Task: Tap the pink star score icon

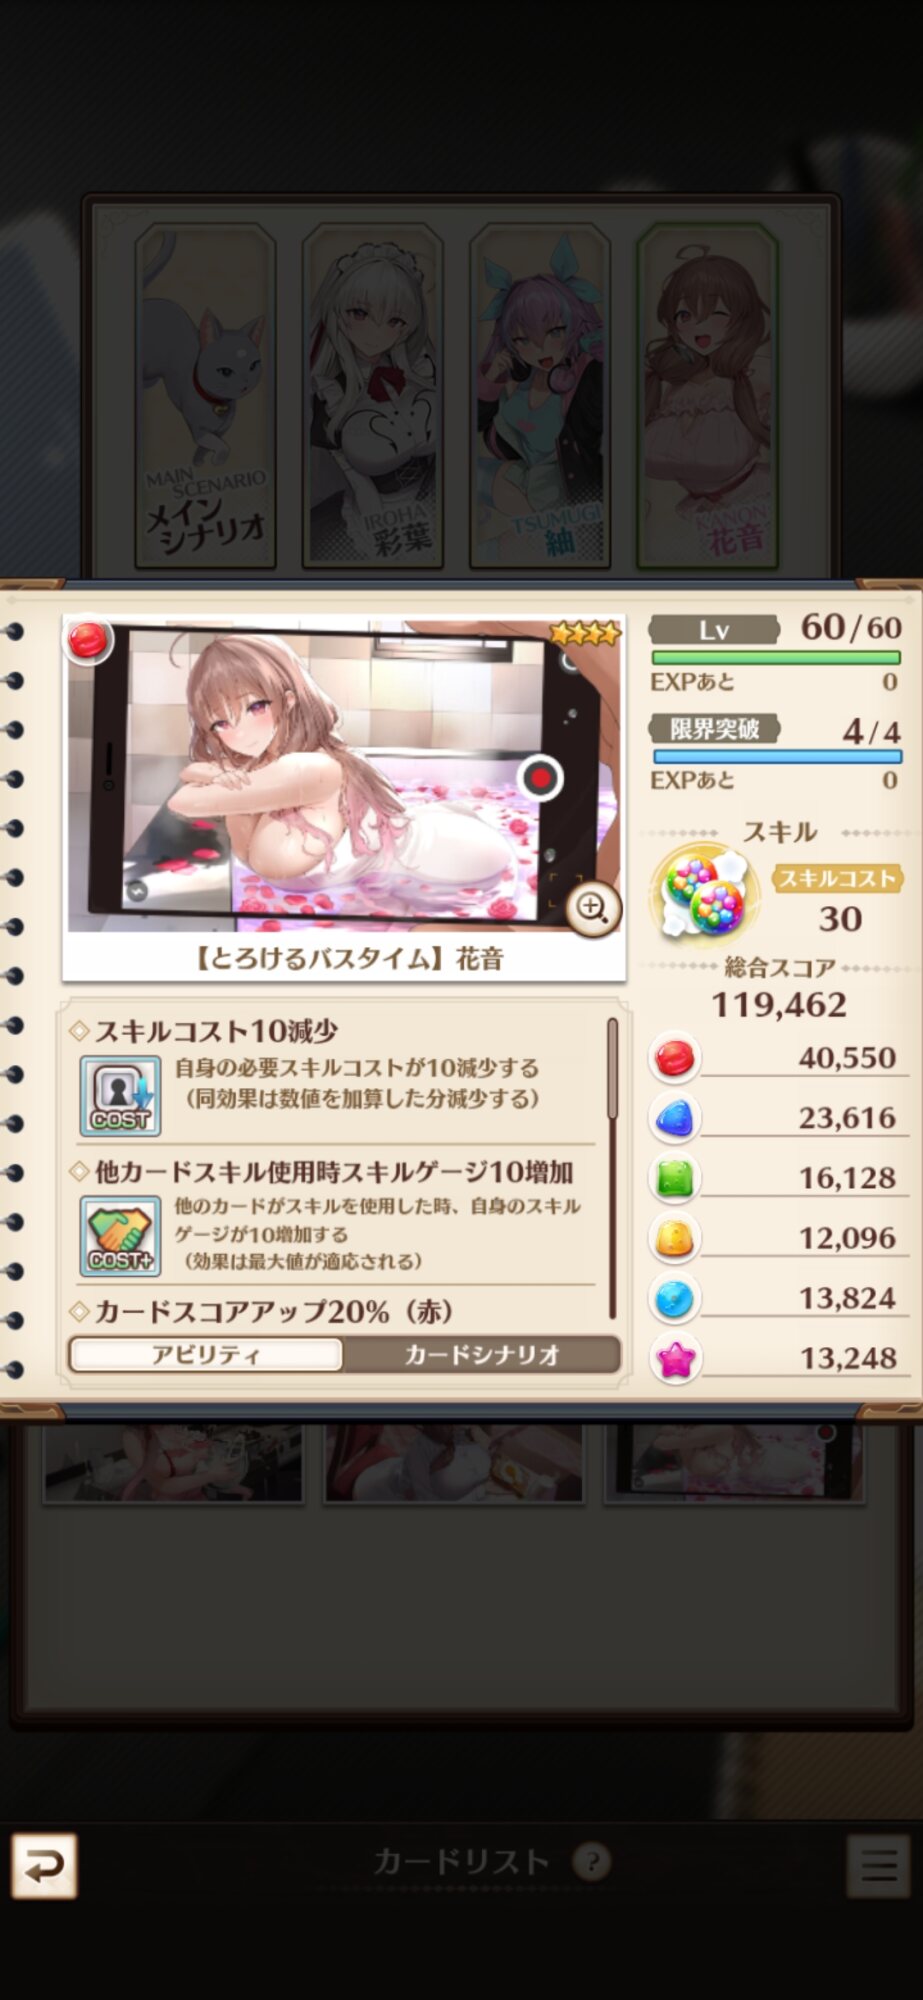Action: (674, 1358)
